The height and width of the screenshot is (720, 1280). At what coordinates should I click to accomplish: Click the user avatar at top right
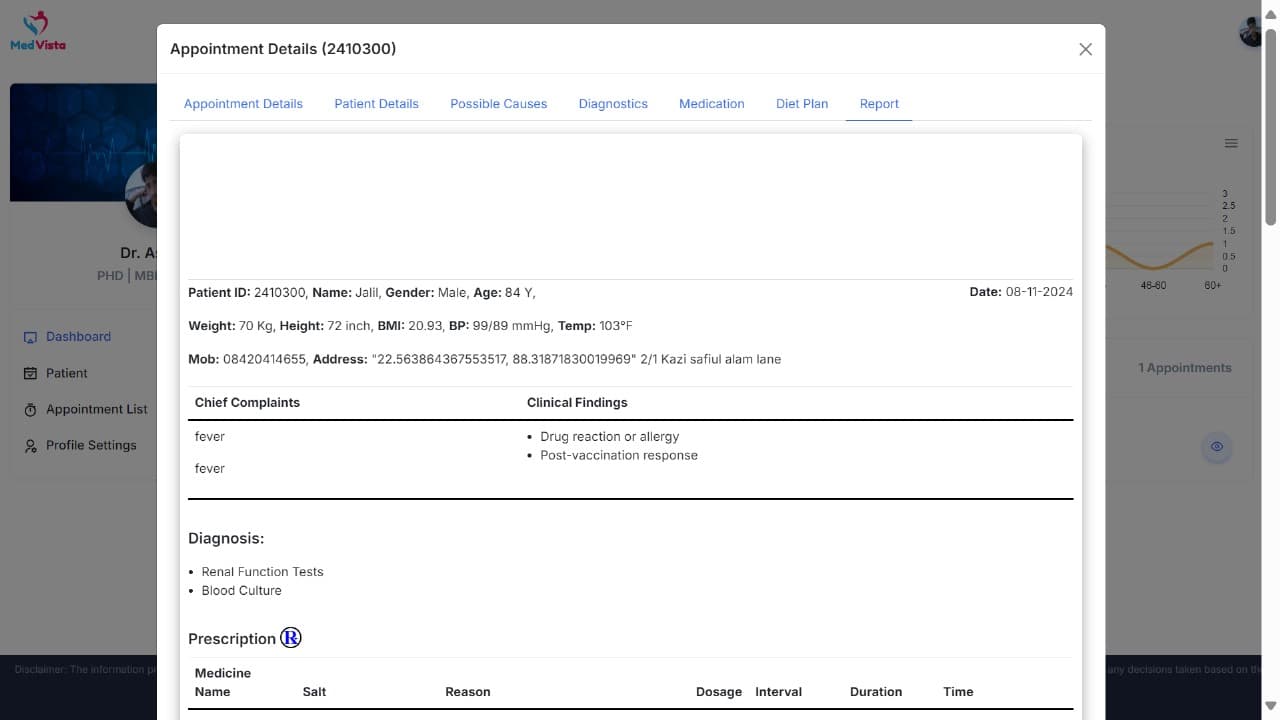[1251, 32]
